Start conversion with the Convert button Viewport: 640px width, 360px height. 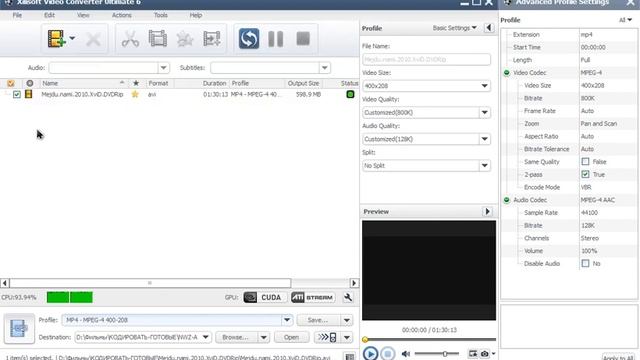click(249, 39)
